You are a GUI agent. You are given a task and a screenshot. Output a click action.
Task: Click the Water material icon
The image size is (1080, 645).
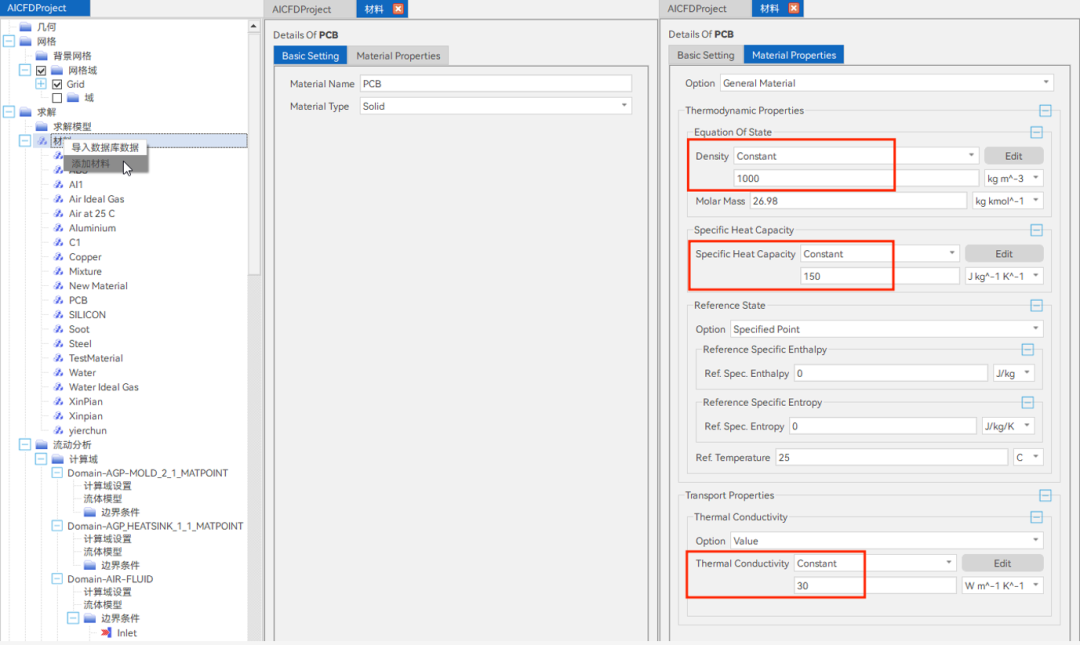tap(59, 373)
